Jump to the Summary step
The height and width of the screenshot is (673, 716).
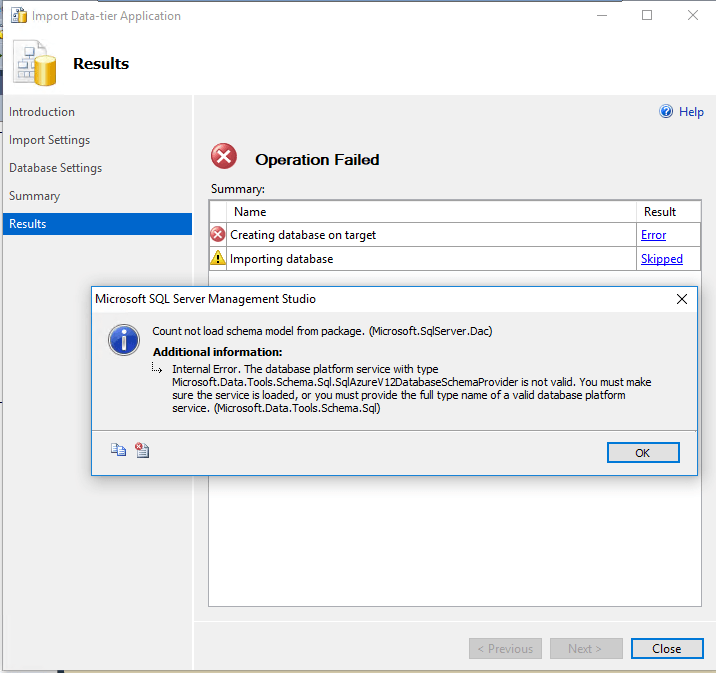coord(34,196)
